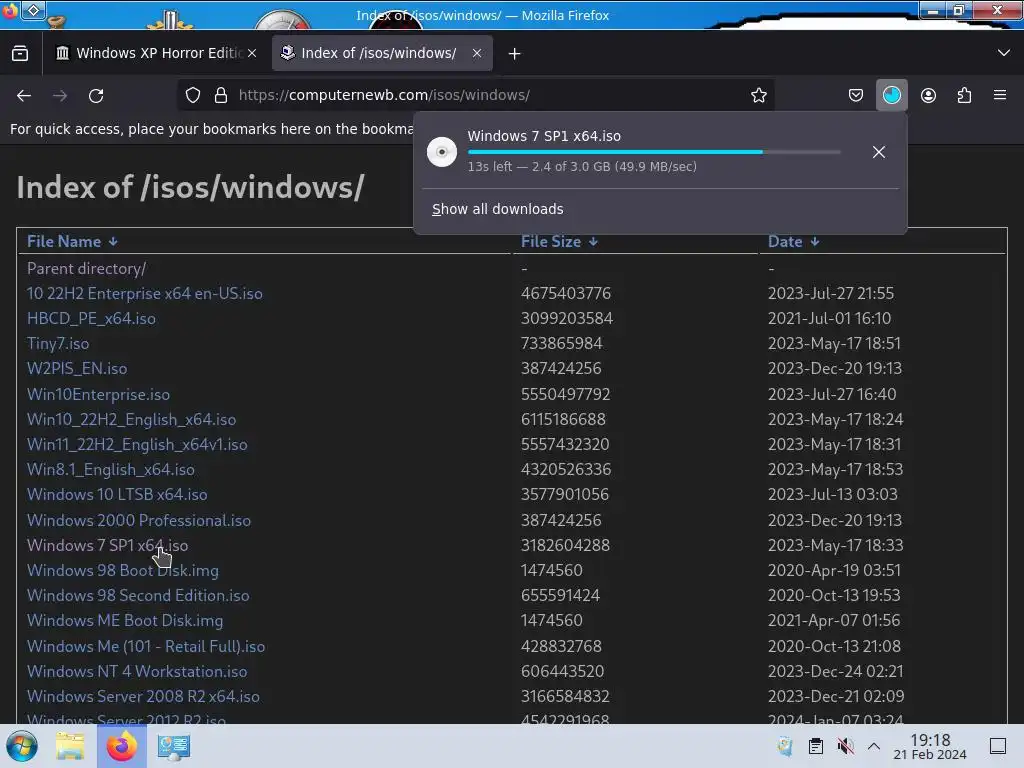Download Win10Enterprise.iso
This screenshot has width=1024, height=768.
98,394
